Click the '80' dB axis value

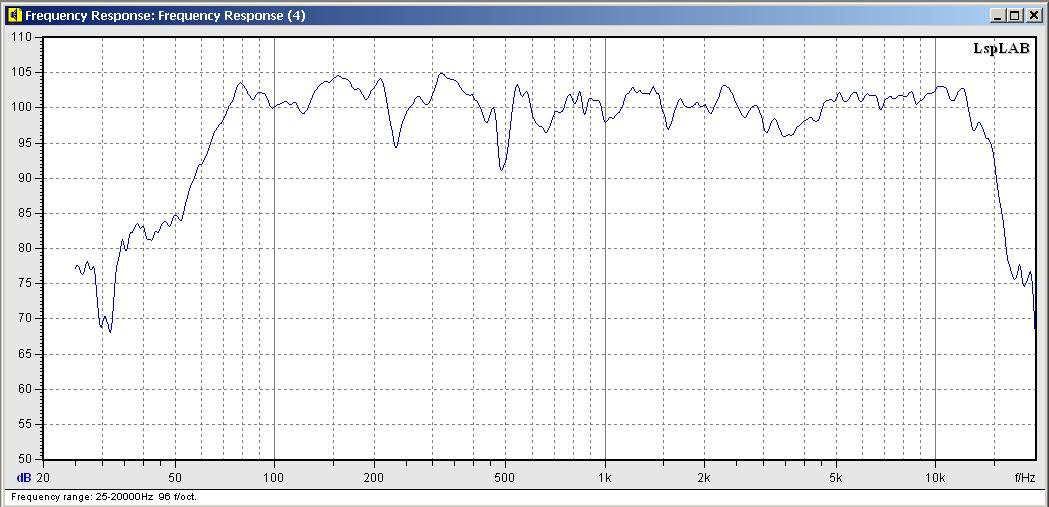click(25, 248)
